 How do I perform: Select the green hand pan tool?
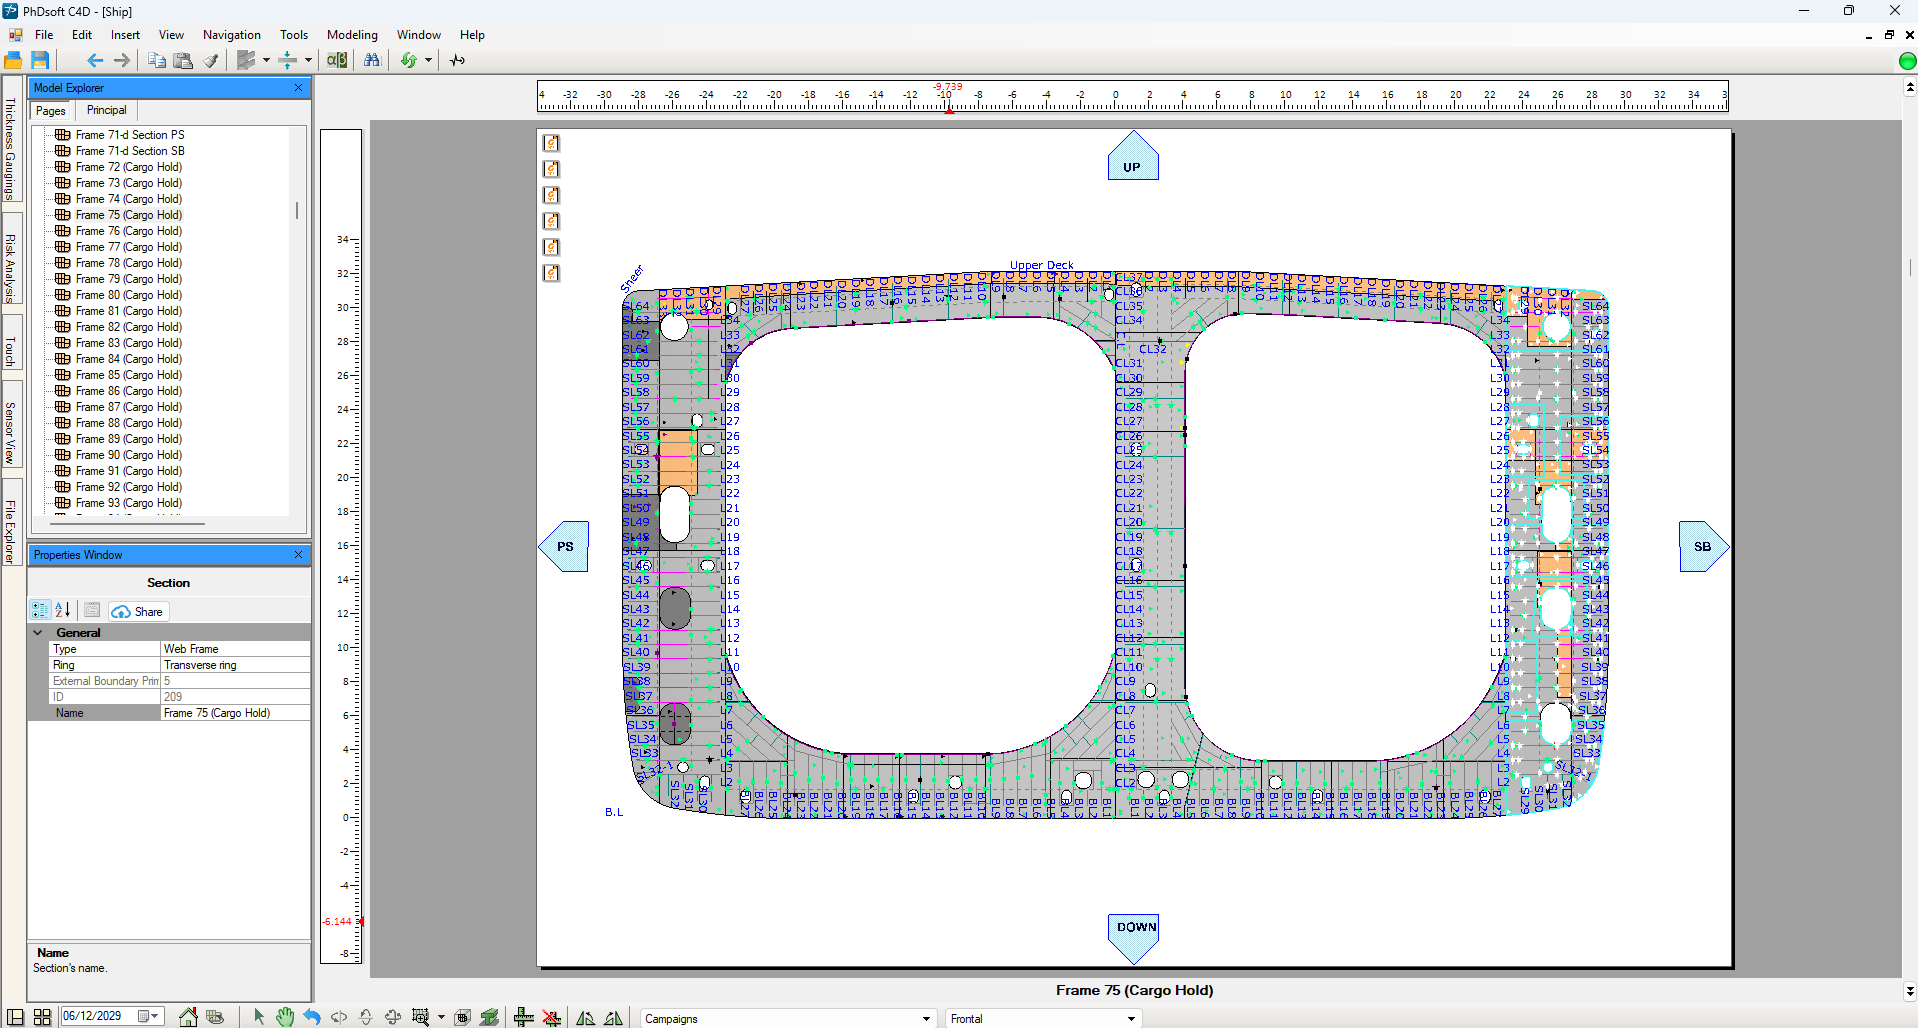coord(285,1017)
